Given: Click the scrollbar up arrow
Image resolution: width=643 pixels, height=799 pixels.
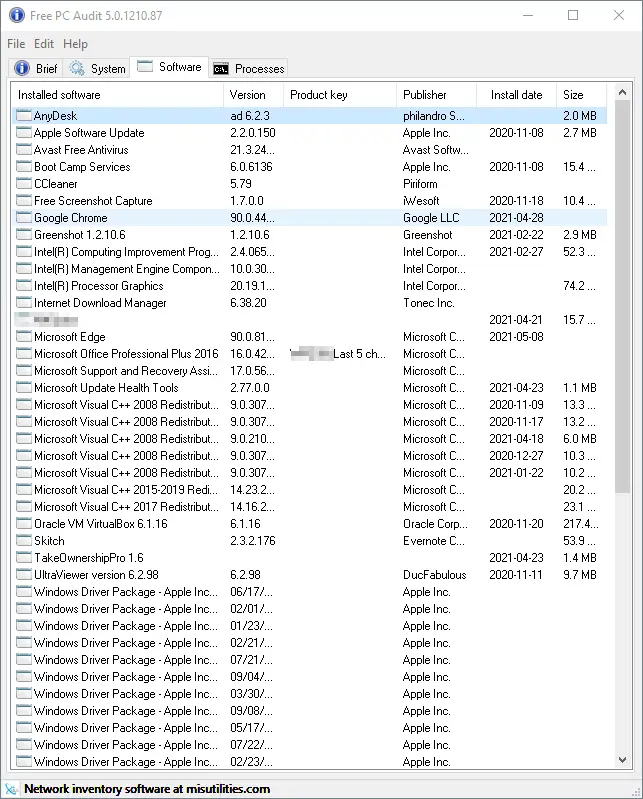Looking at the screenshot, I should point(622,92).
